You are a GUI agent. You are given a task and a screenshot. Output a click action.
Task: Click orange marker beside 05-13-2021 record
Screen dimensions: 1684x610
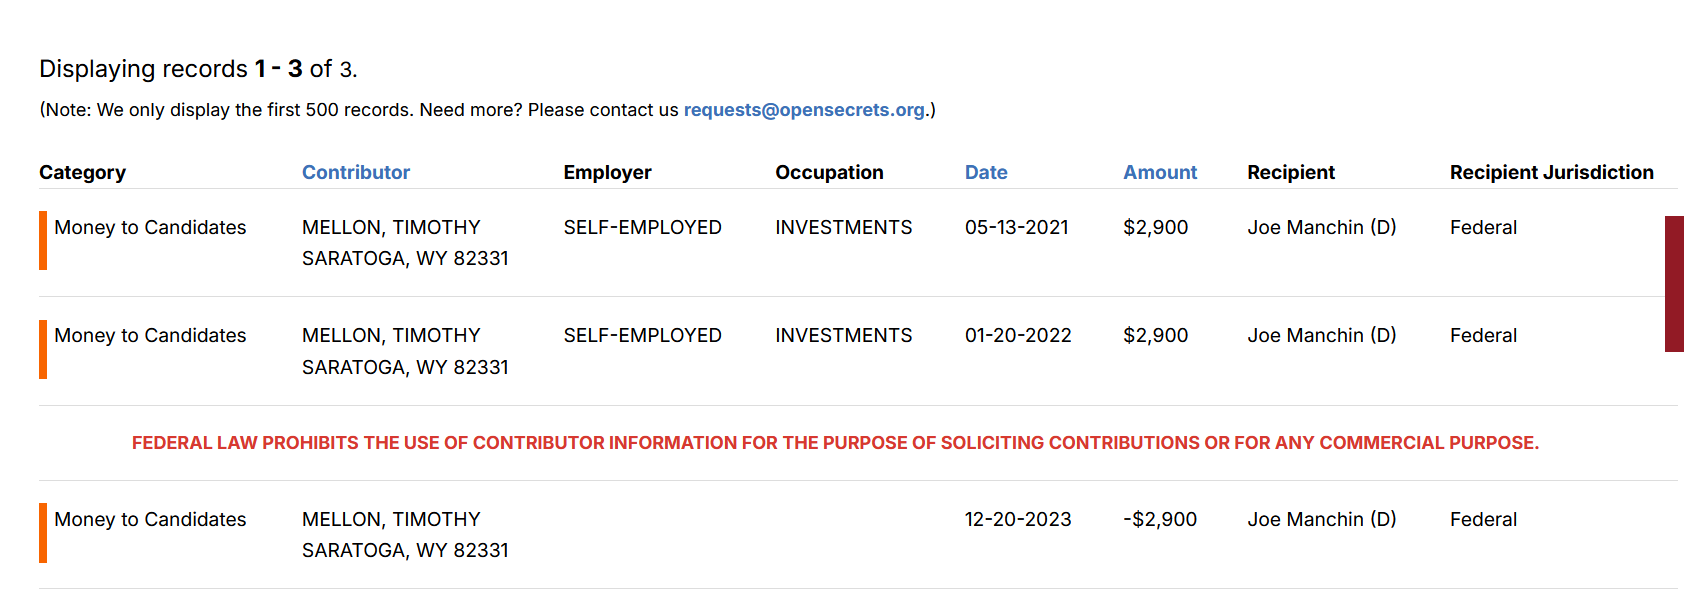pos(43,241)
